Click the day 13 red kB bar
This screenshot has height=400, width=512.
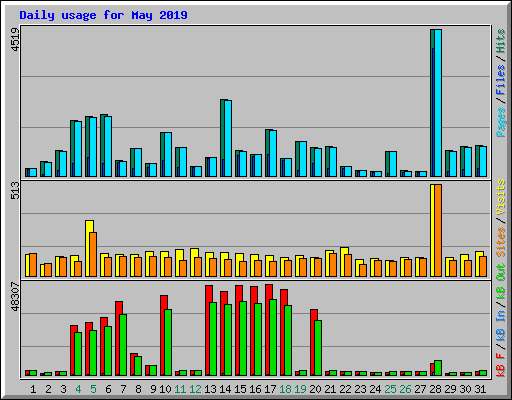pos(209,330)
